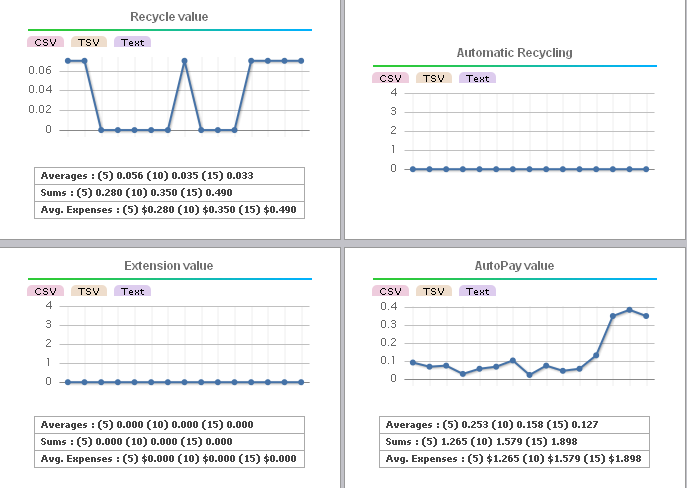
Task: Click the Automatic Recycling chart title
Action: pyautogui.click(x=514, y=53)
